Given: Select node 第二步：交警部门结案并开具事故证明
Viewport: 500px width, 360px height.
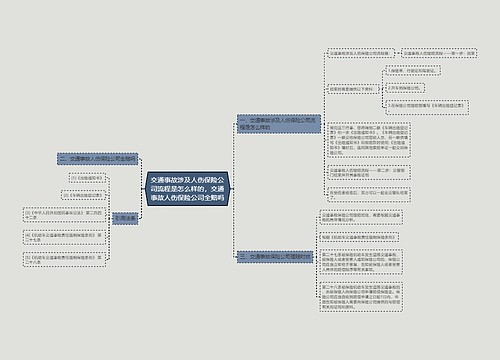Looking at the screenshot, I should (369, 173).
